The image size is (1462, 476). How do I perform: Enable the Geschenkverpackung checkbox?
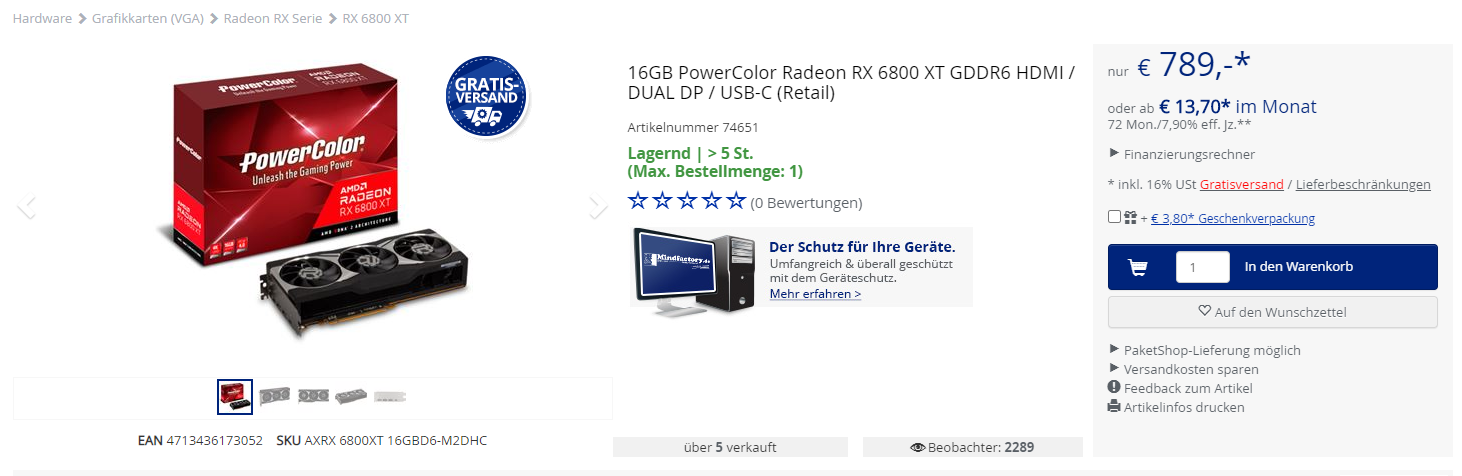[1114, 218]
